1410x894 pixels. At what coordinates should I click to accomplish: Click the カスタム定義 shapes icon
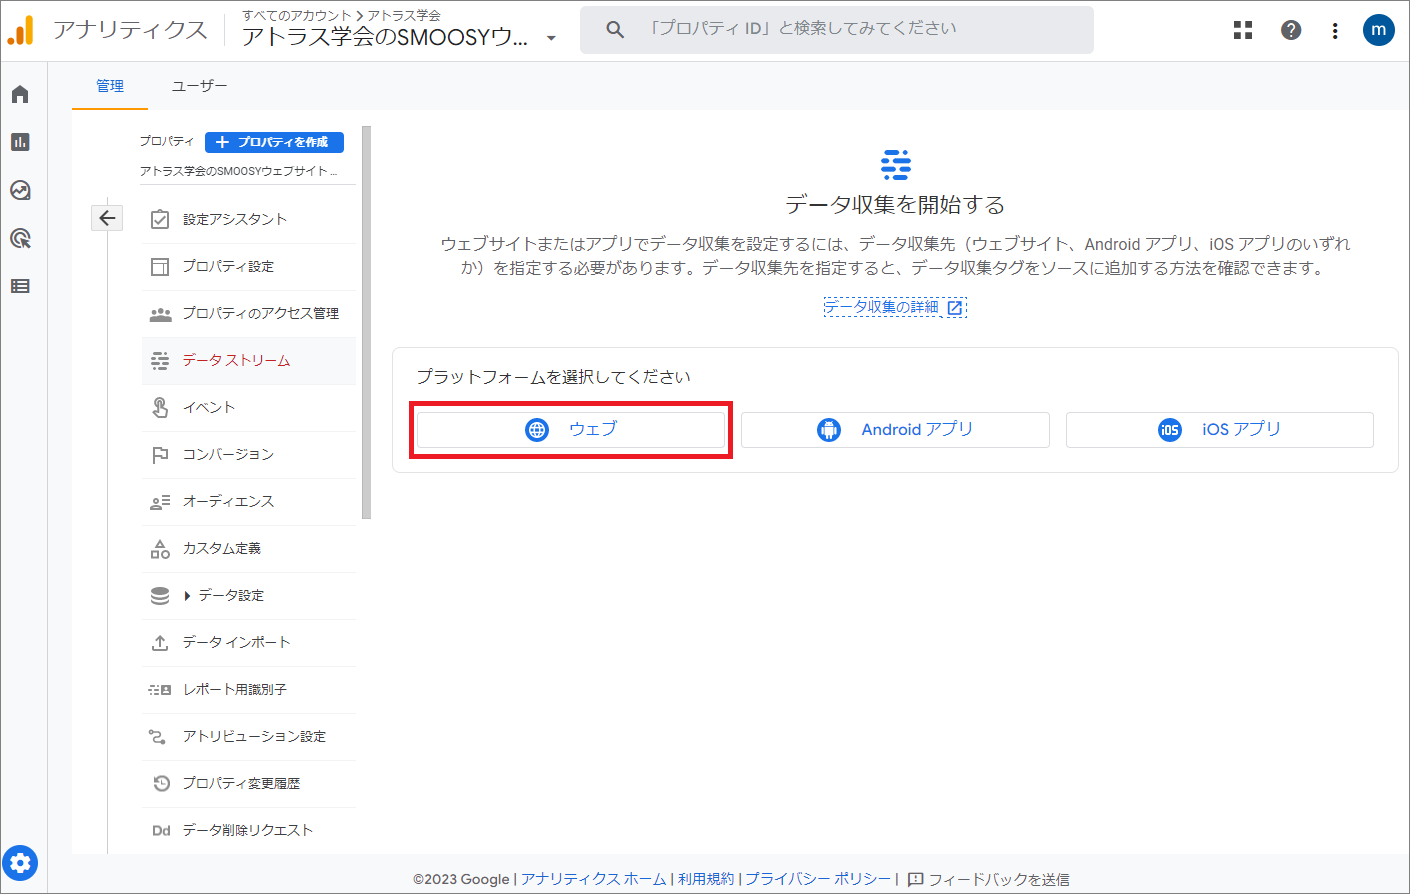point(160,548)
